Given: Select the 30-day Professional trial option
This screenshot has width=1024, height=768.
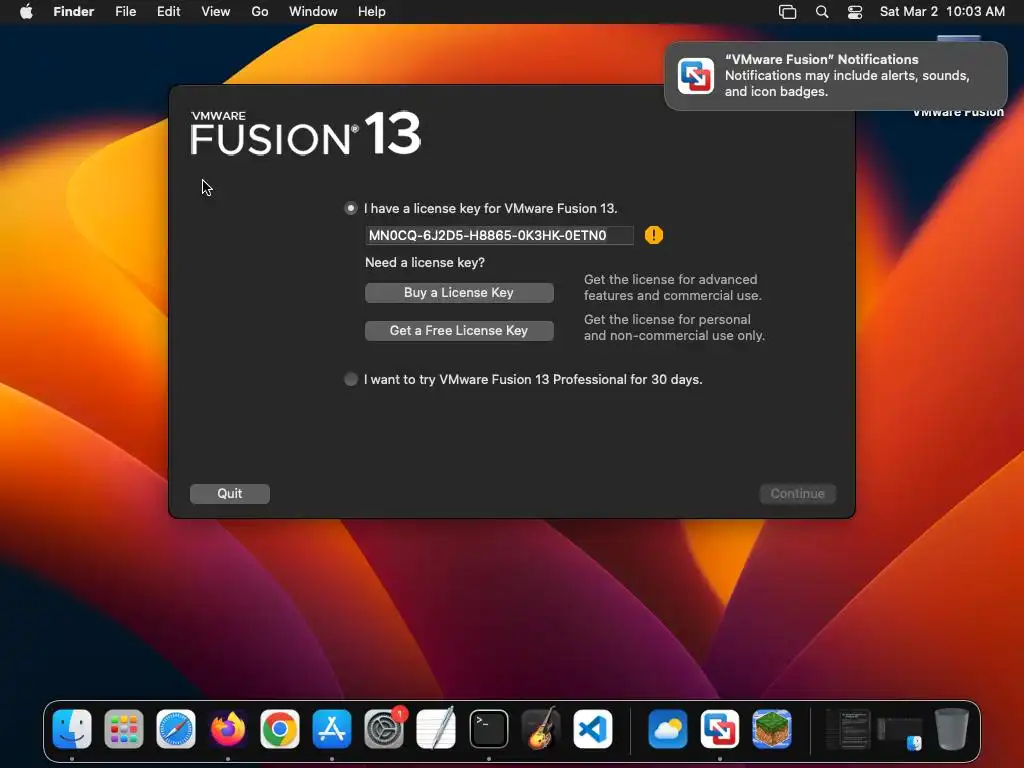Looking at the screenshot, I should point(351,379).
